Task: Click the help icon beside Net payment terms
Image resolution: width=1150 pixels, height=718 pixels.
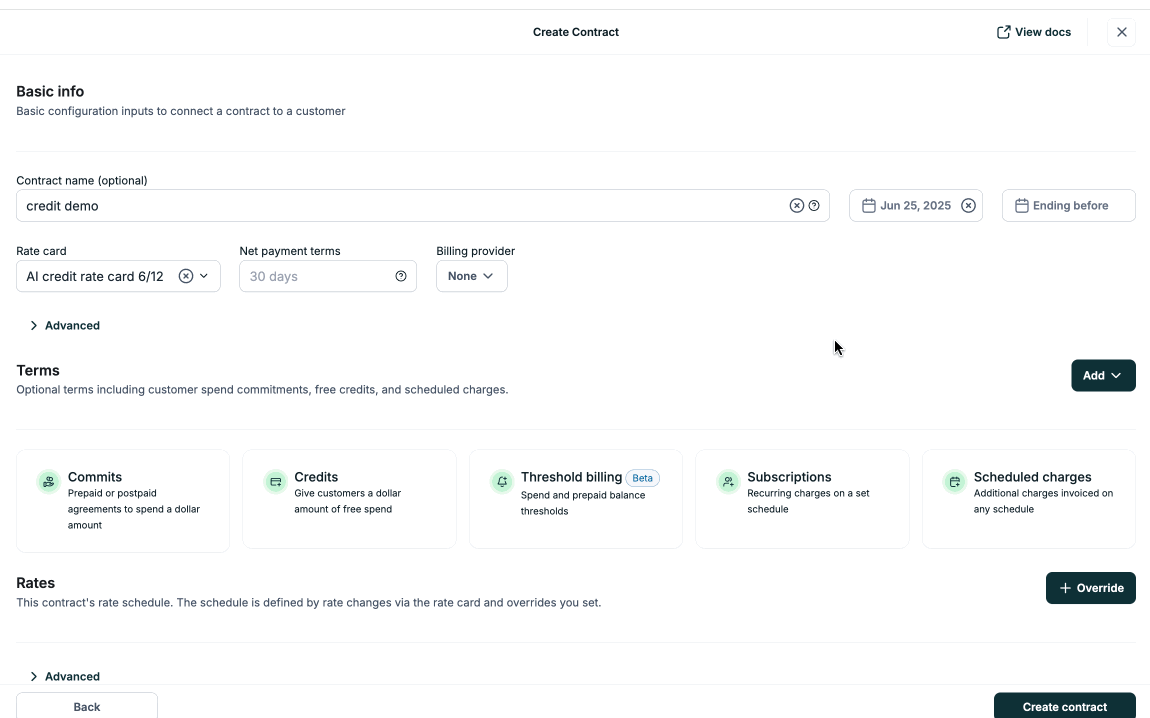Action: click(400, 276)
